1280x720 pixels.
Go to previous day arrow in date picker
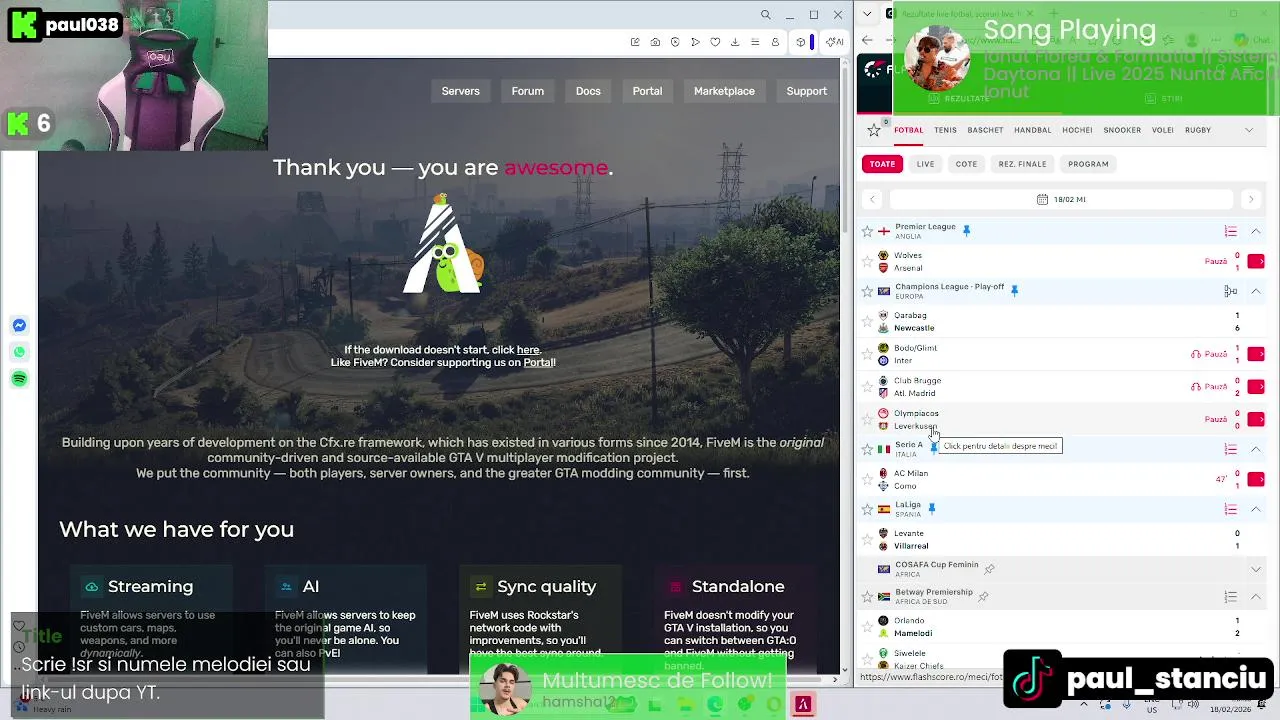click(x=872, y=199)
